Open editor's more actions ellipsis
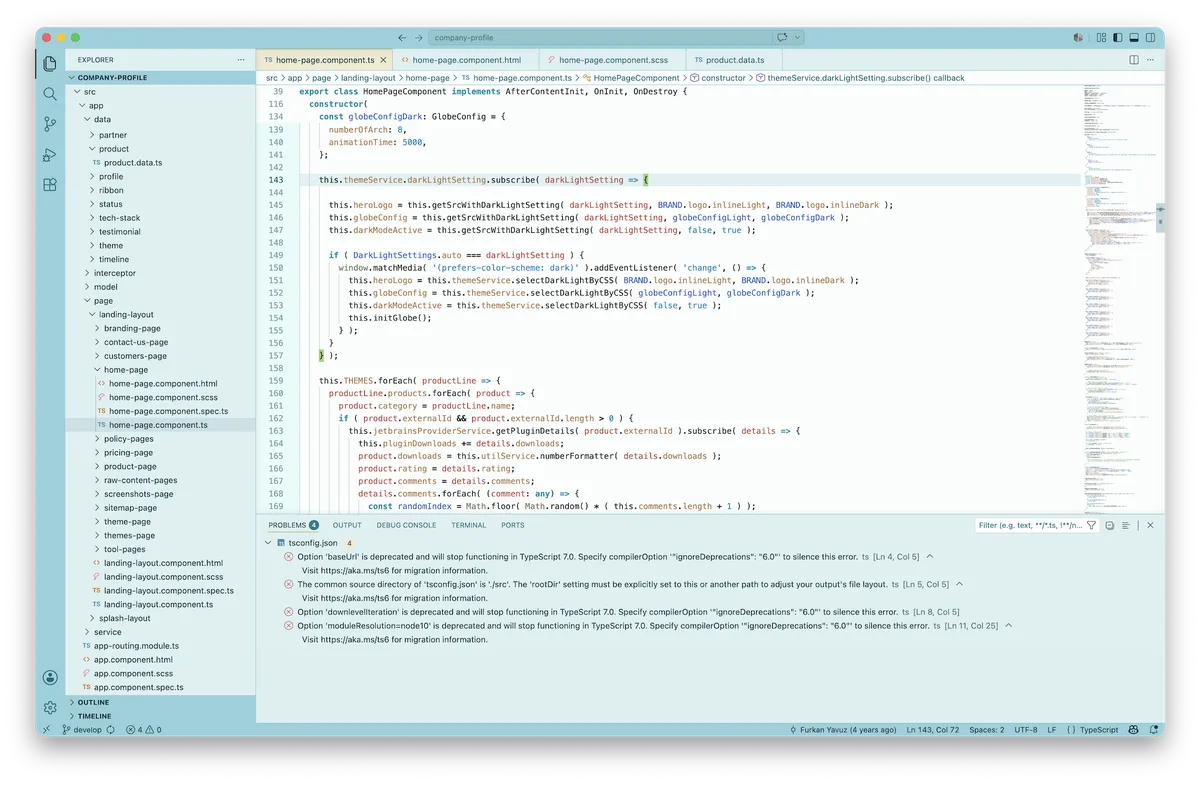Screen dimensions: 1200x787 click(1150, 60)
